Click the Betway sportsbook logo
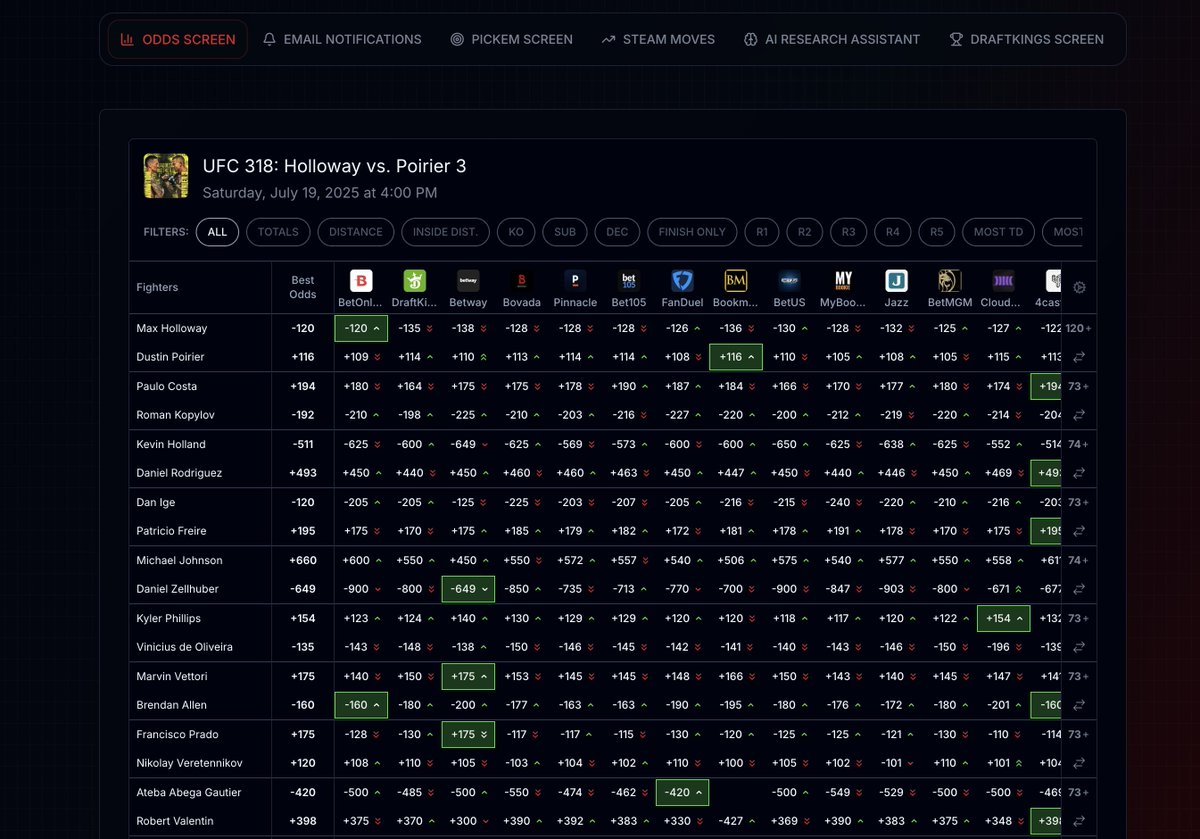Screen dimensions: 1200x839 (468, 281)
